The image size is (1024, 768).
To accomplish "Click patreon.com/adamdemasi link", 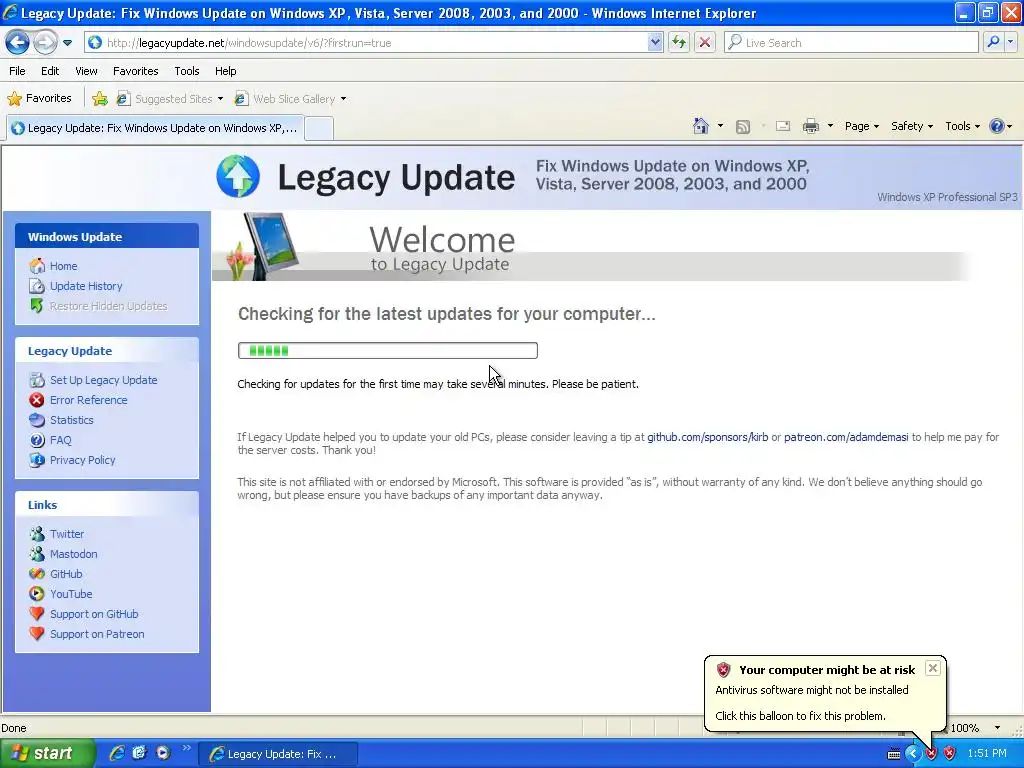I will [x=846, y=437].
